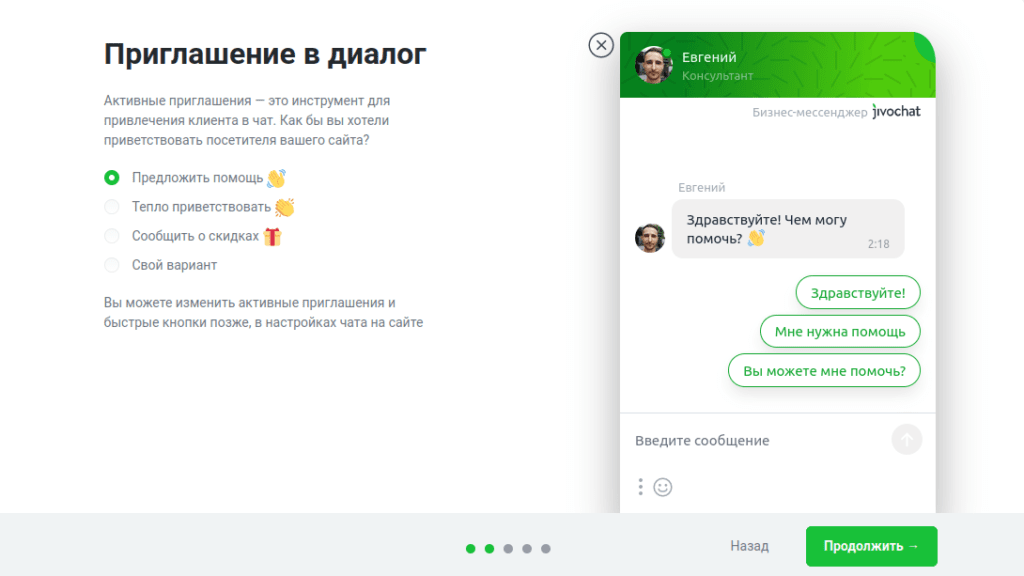
Task: Click the jivochat logo
Action: coord(896,112)
